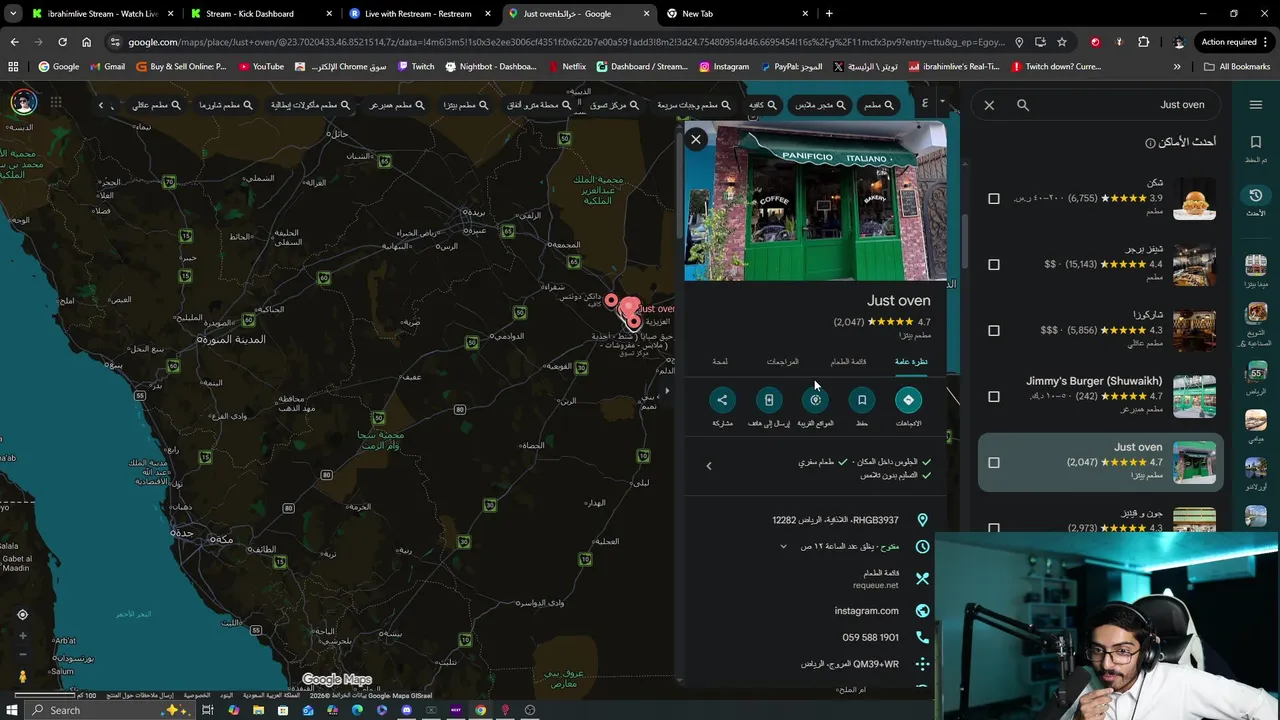Click the Save (حفظ) bookmark icon
Viewport: 1280px width, 720px height.
coord(862,400)
